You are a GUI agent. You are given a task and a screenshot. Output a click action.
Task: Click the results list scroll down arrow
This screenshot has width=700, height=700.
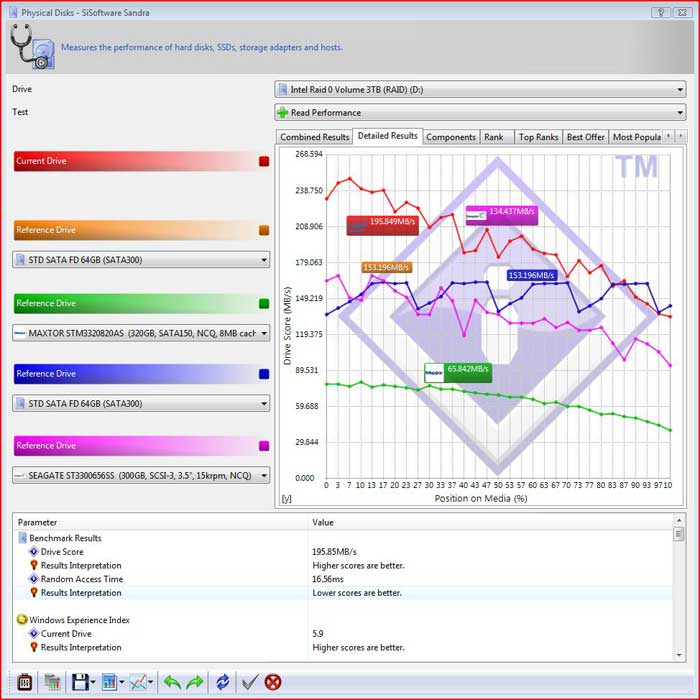coord(679,655)
